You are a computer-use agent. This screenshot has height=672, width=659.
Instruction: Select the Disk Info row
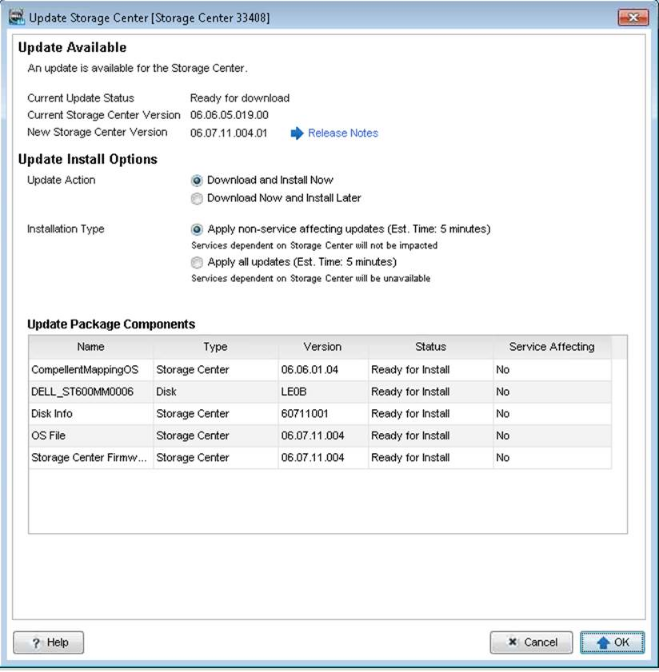tap(320, 414)
